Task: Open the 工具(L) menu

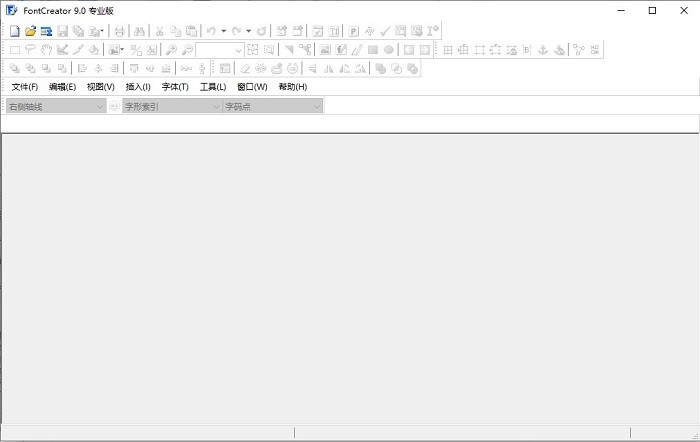Action: [213, 87]
